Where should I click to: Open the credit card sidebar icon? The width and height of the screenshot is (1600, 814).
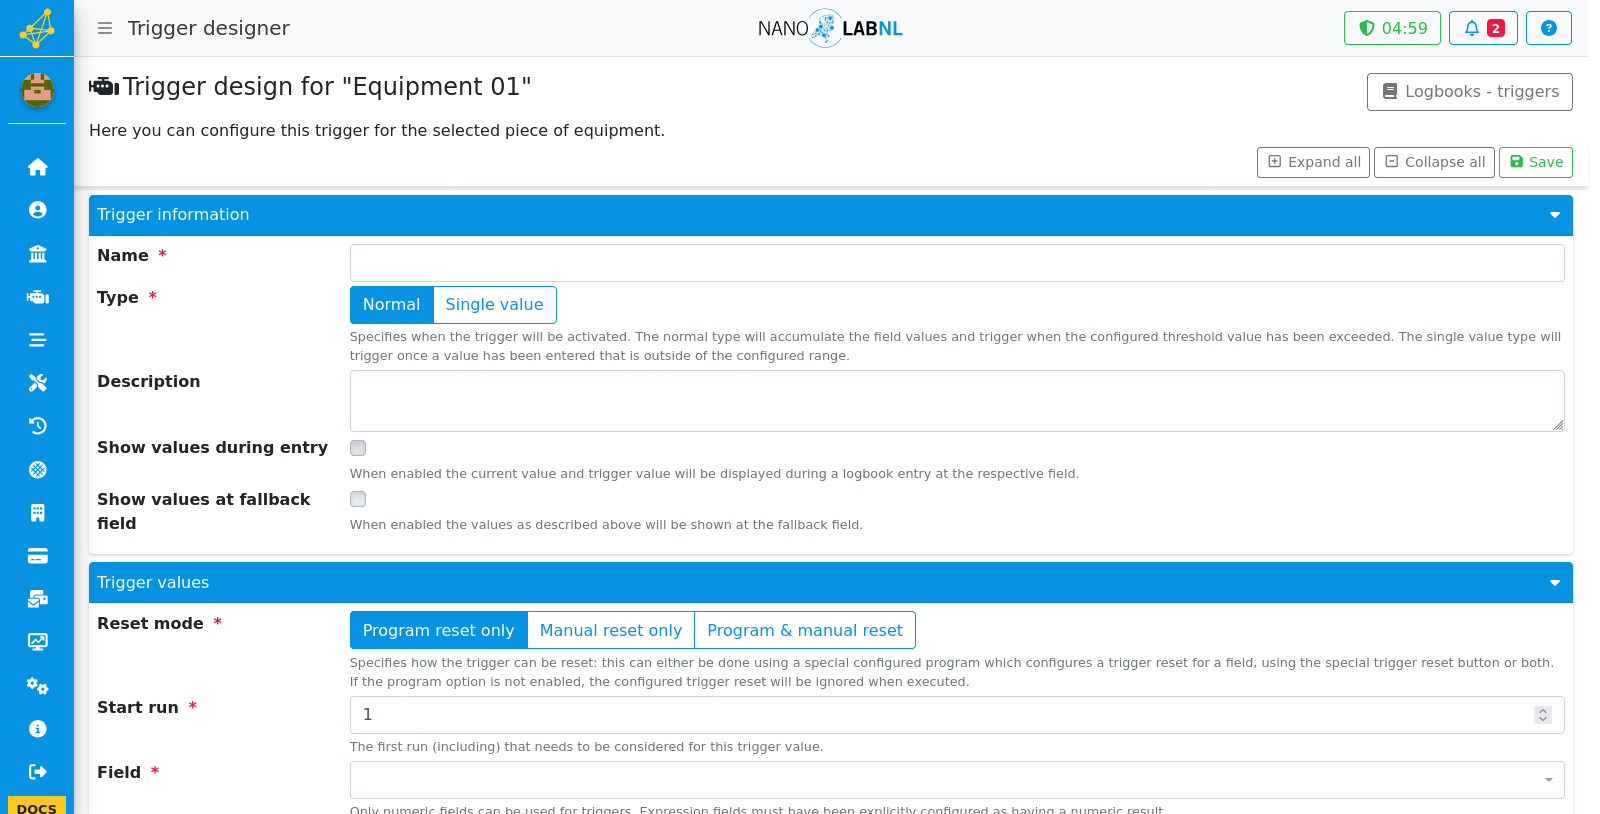click(x=37, y=556)
